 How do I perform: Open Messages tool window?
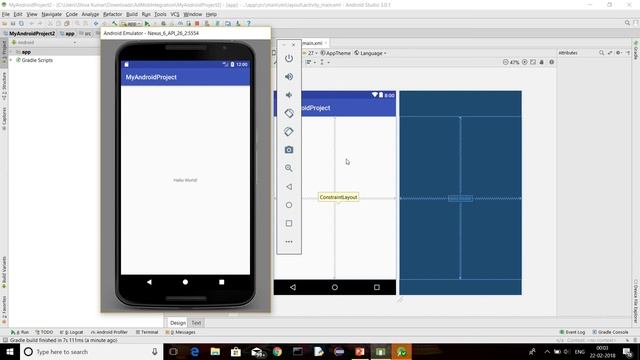pos(180,332)
